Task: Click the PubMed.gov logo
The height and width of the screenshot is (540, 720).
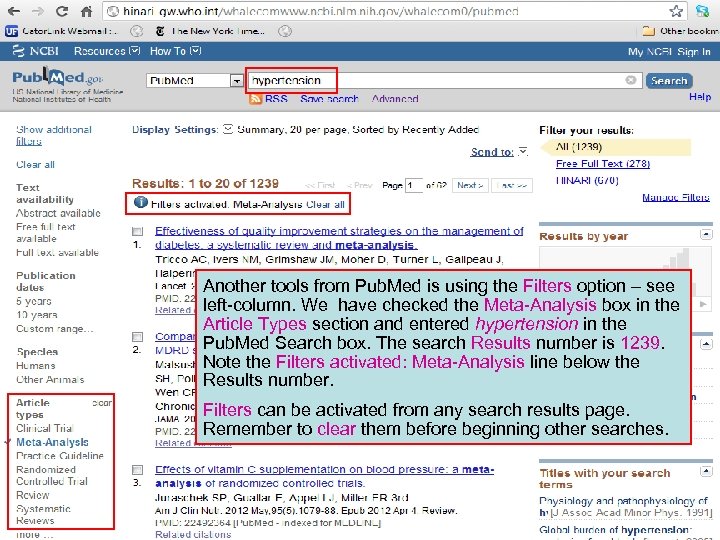Action: 58,76
